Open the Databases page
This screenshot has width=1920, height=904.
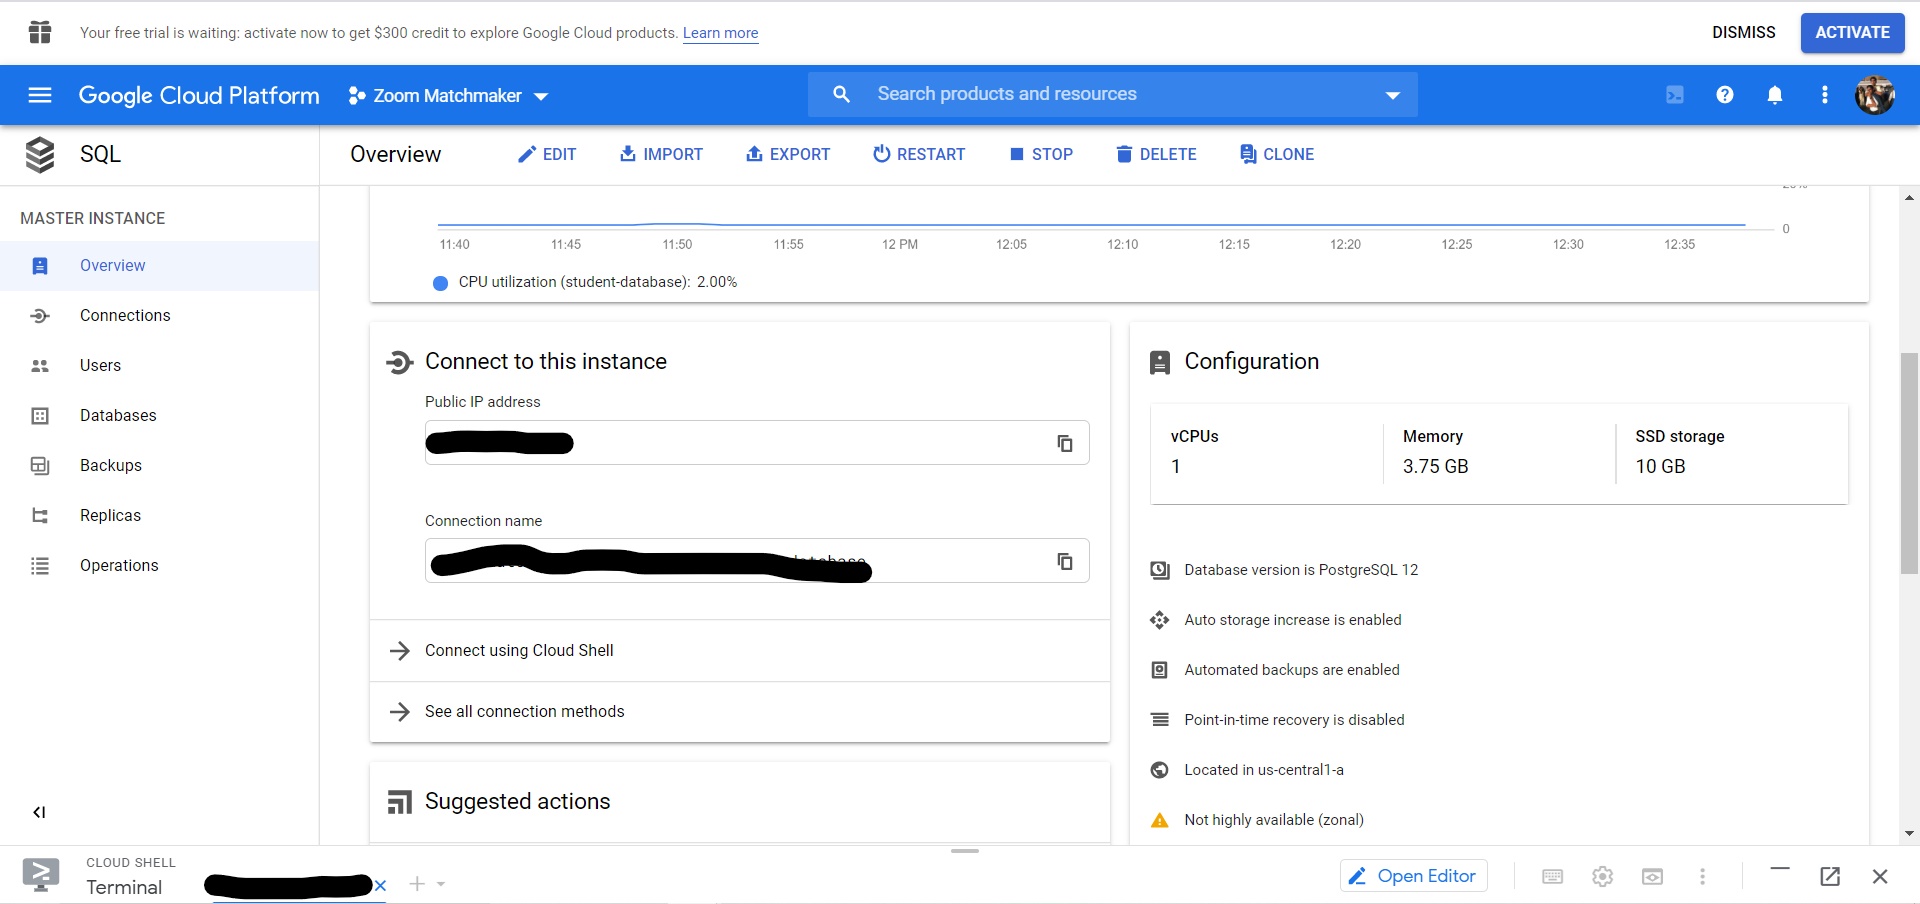(160, 416)
